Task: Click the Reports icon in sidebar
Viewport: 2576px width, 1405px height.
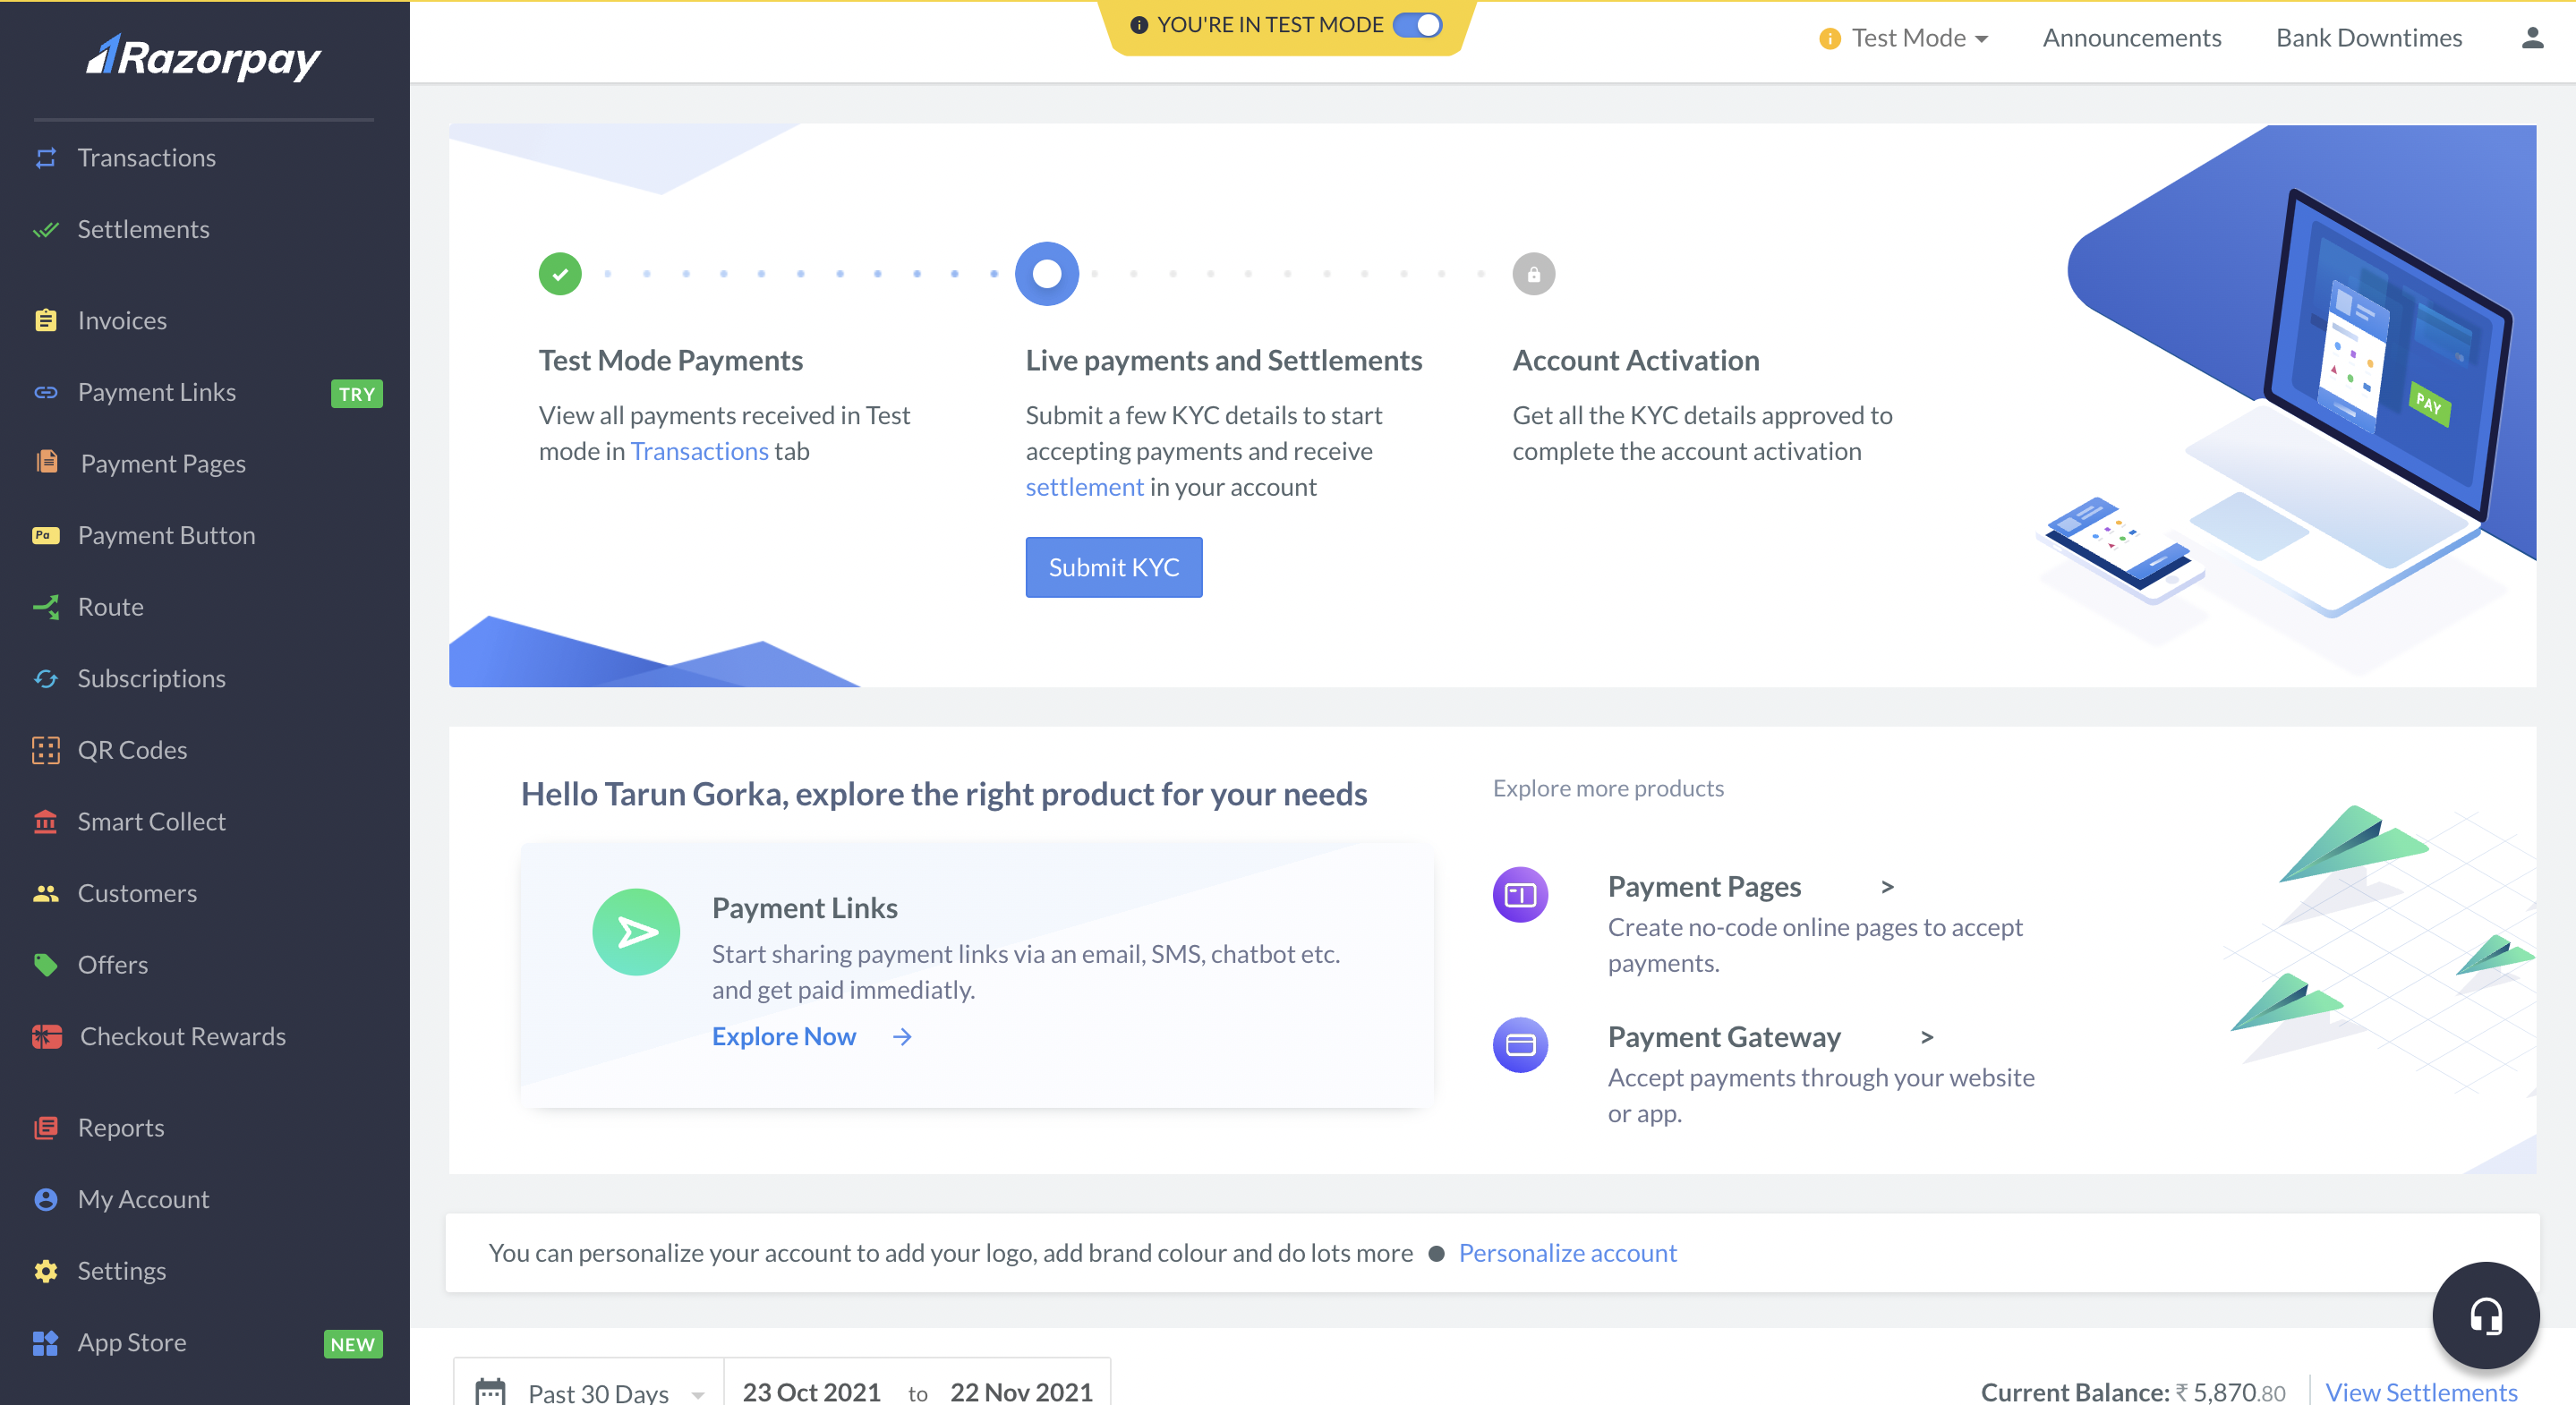Action: (x=46, y=1127)
